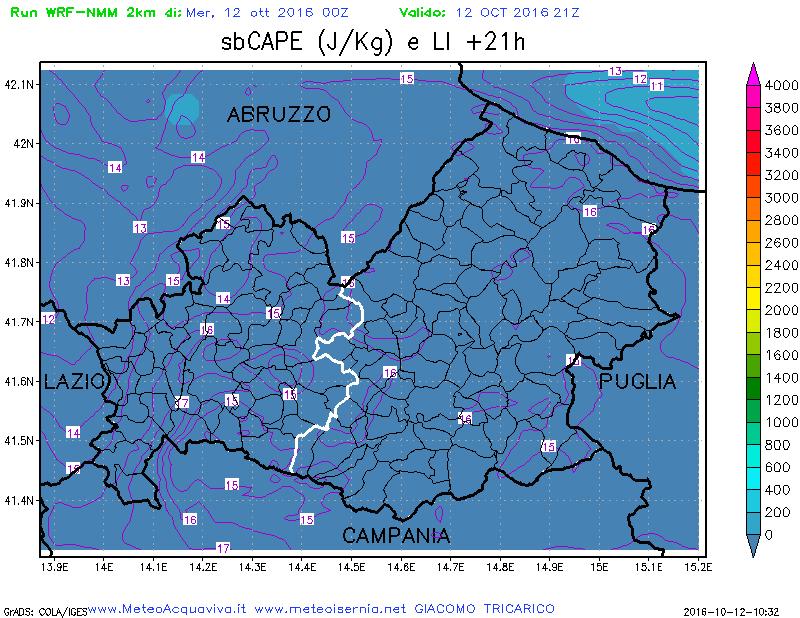Select the run date Mer, 12 ott 2016 00Z

[x=267, y=12]
